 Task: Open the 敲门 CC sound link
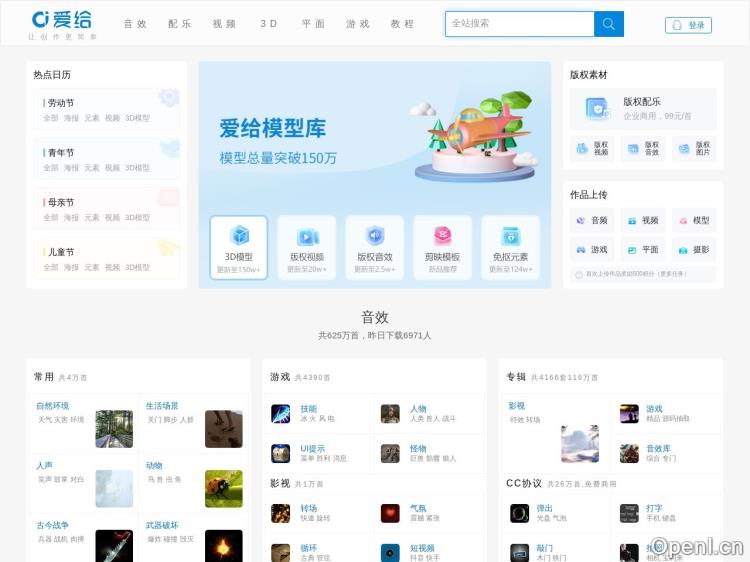(544, 548)
